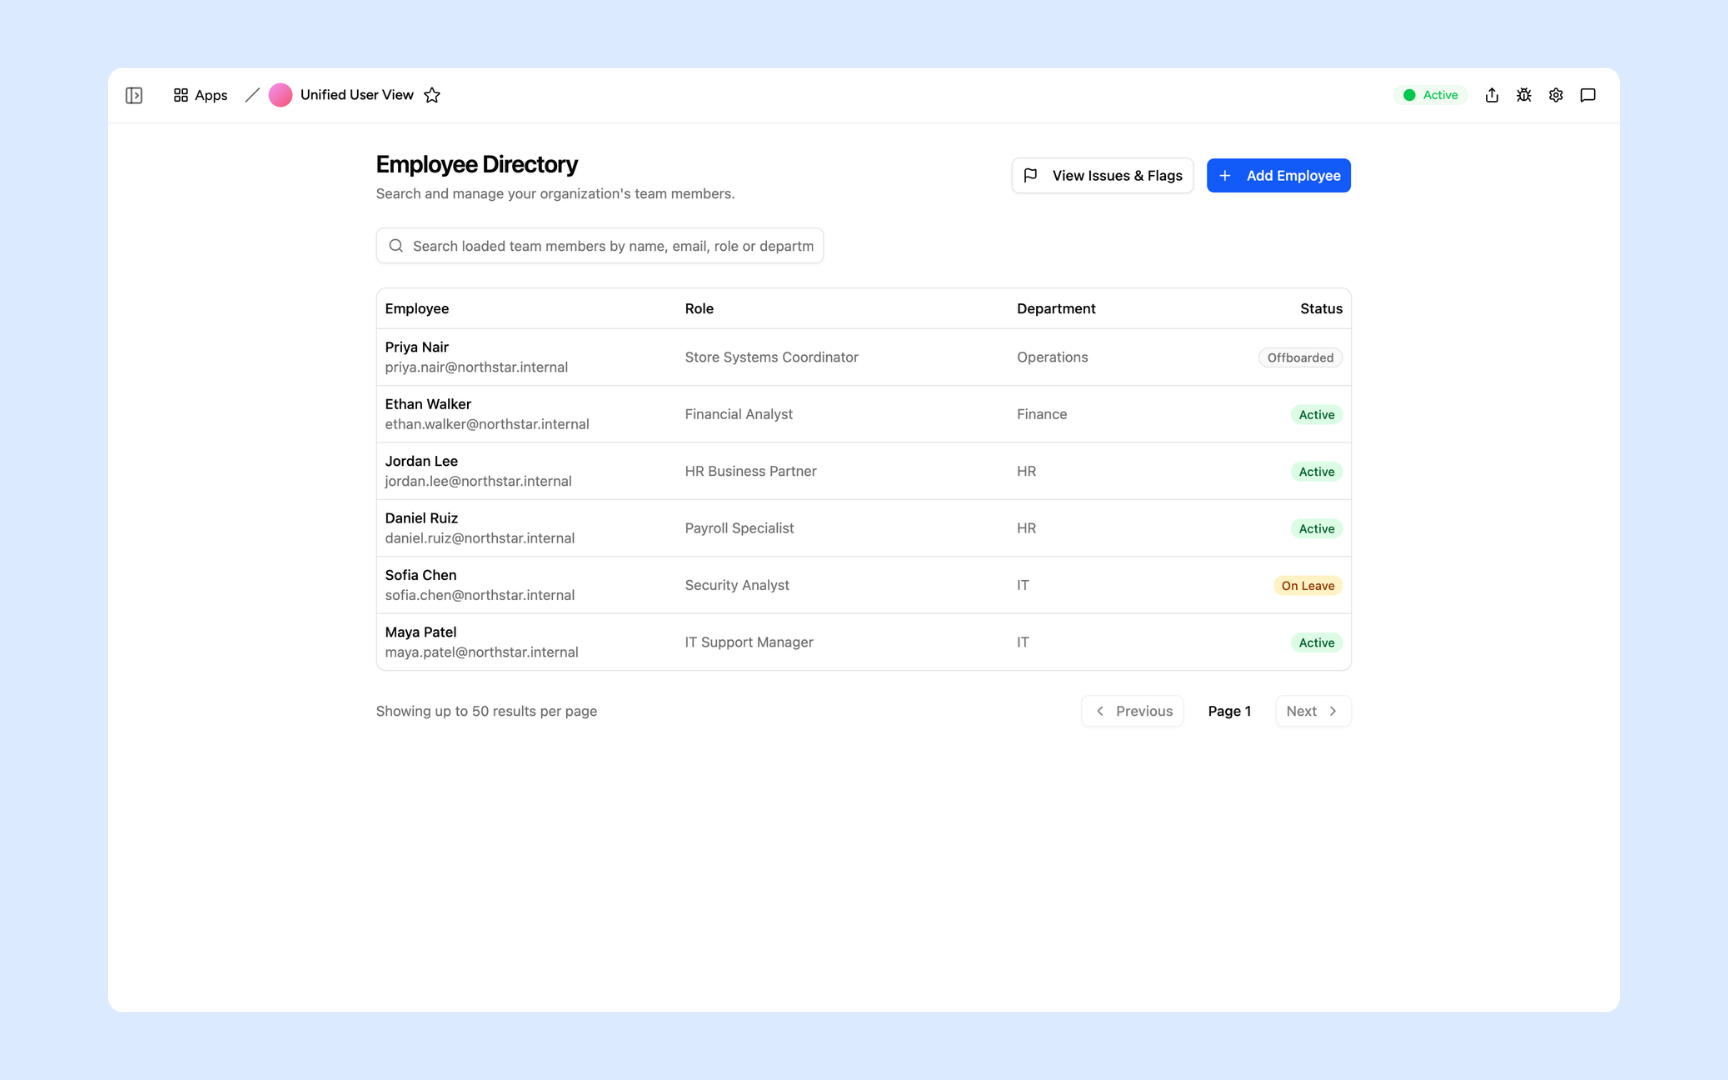Star the Unified User View app
Screen dimensions: 1728x1080
(x=432, y=95)
